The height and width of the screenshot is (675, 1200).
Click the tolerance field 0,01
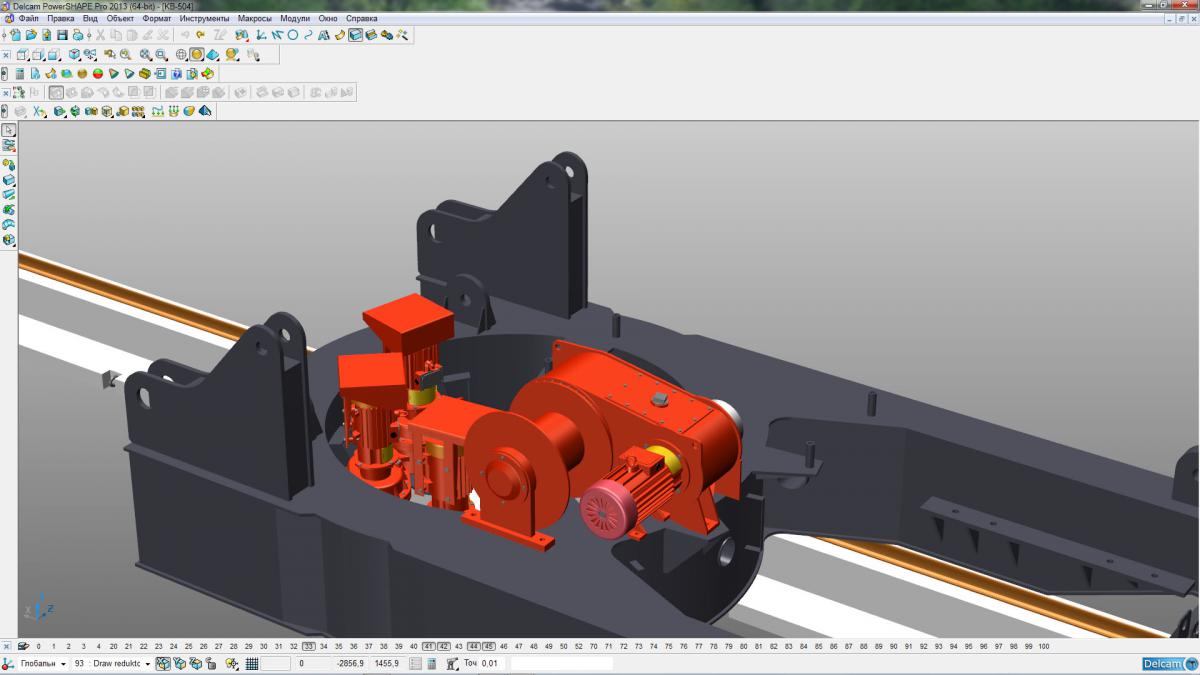tap(490, 663)
